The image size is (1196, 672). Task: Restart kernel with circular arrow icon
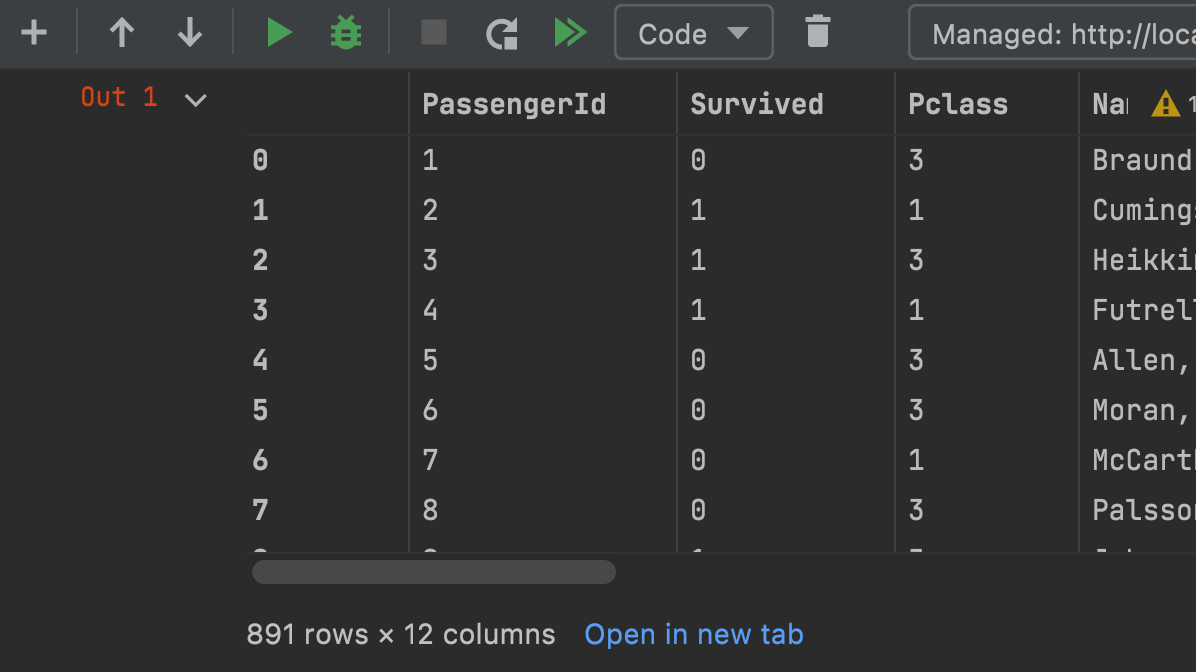(x=501, y=33)
